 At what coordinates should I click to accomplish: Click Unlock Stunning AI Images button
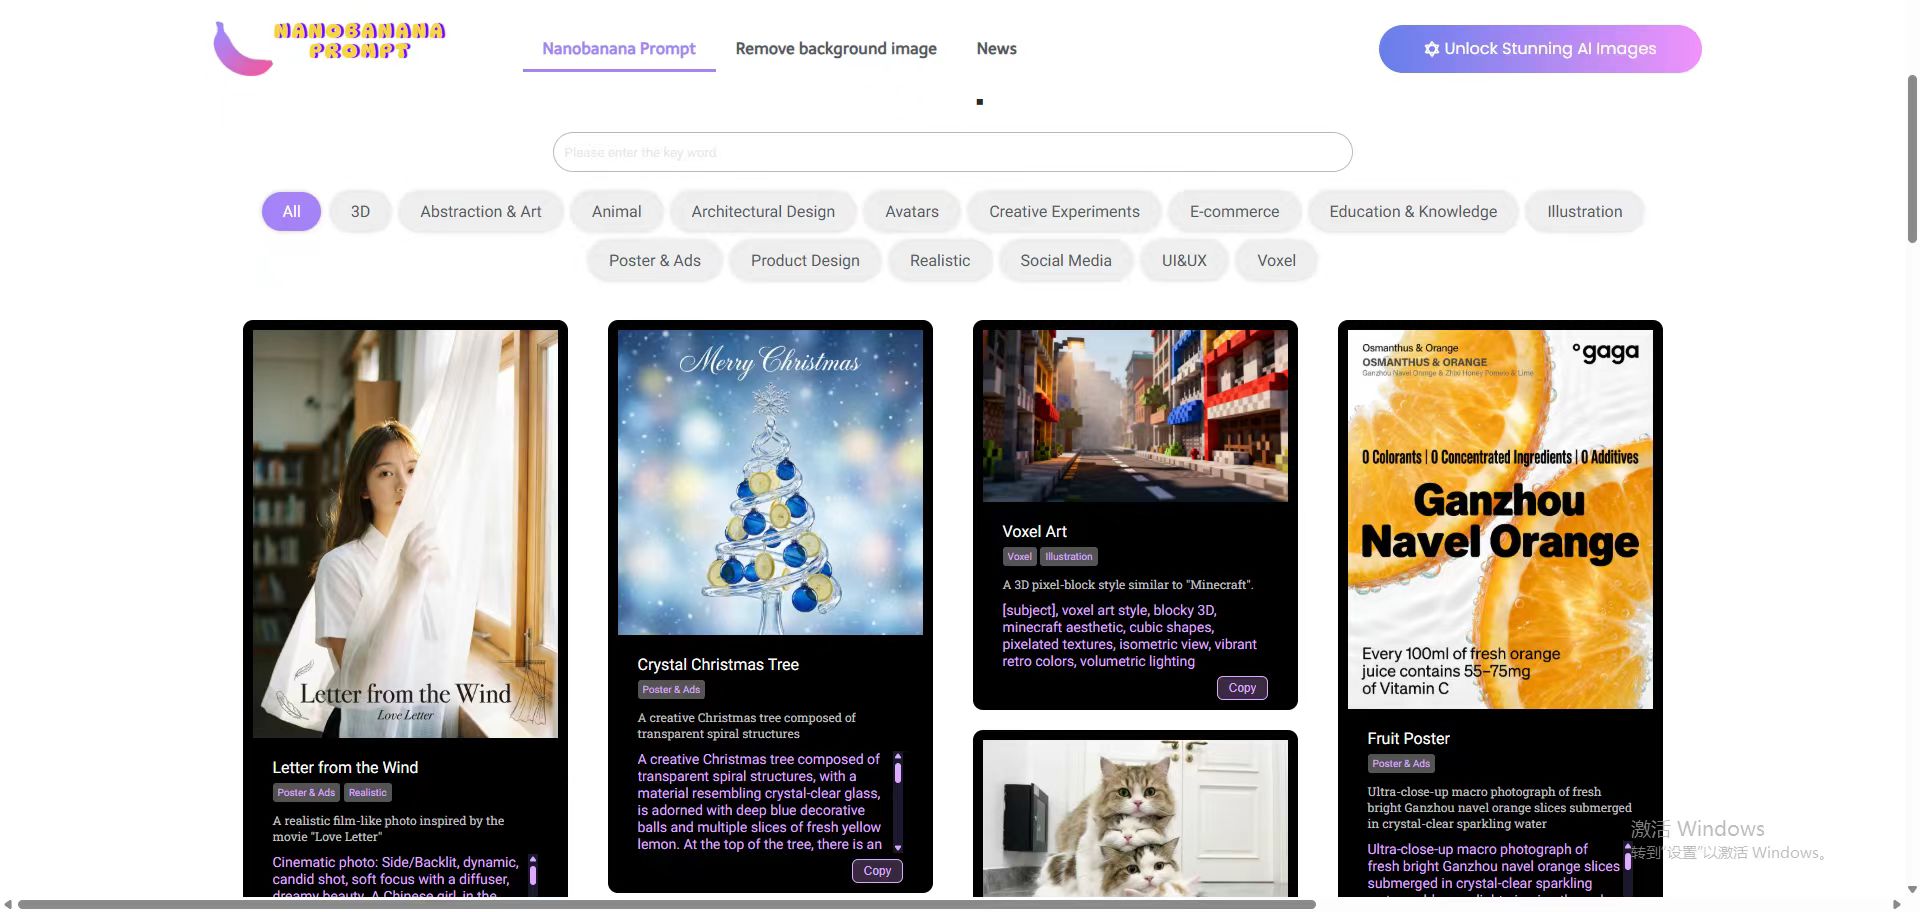coord(1539,49)
